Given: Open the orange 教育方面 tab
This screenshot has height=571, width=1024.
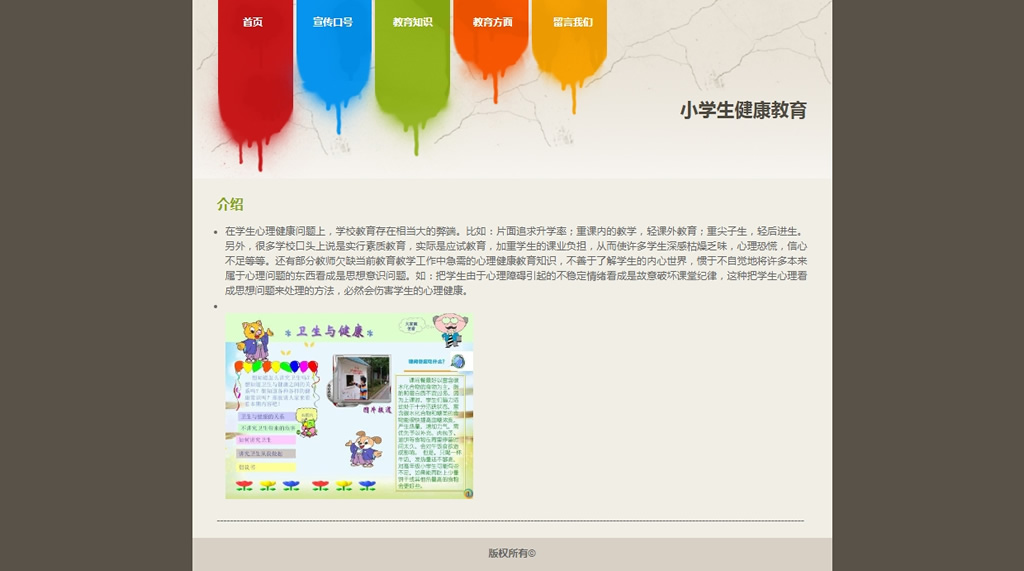Looking at the screenshot, I should click(x=492, y=22).
